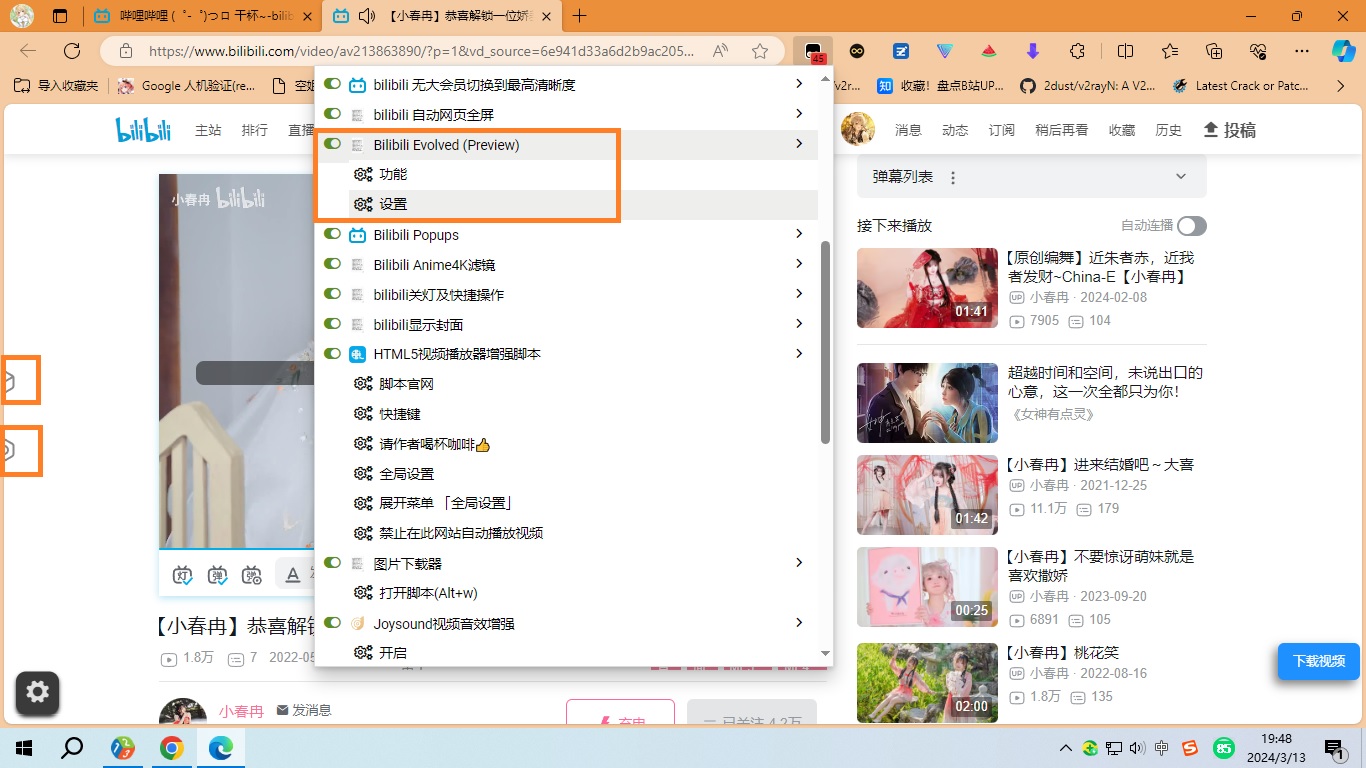
Task: Expand submenu arrow for HTML5视频播放器增强脚本
Action: tap(799, 353)
